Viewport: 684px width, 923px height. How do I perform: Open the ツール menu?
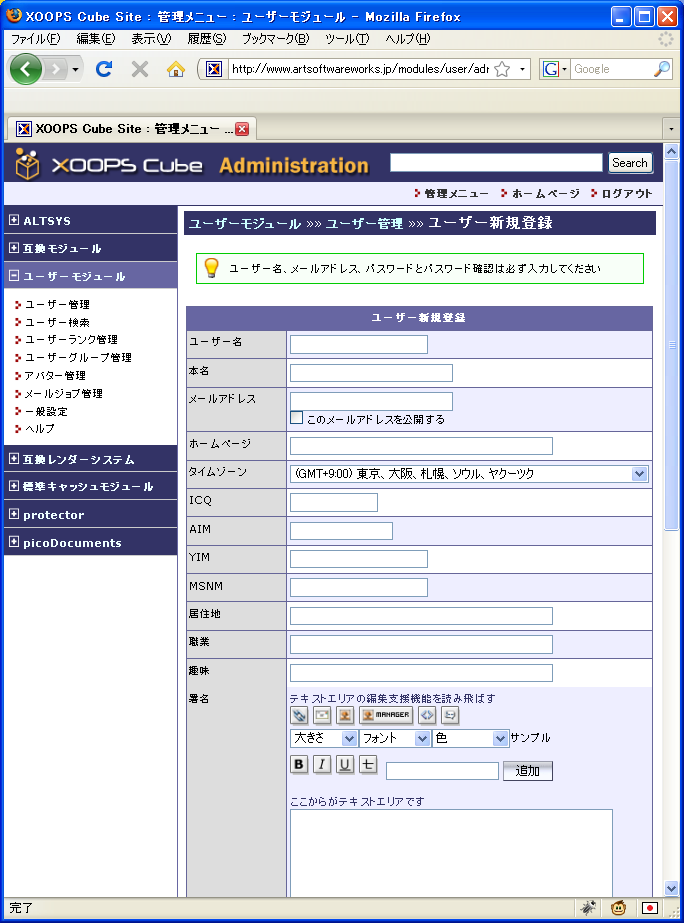346,38
